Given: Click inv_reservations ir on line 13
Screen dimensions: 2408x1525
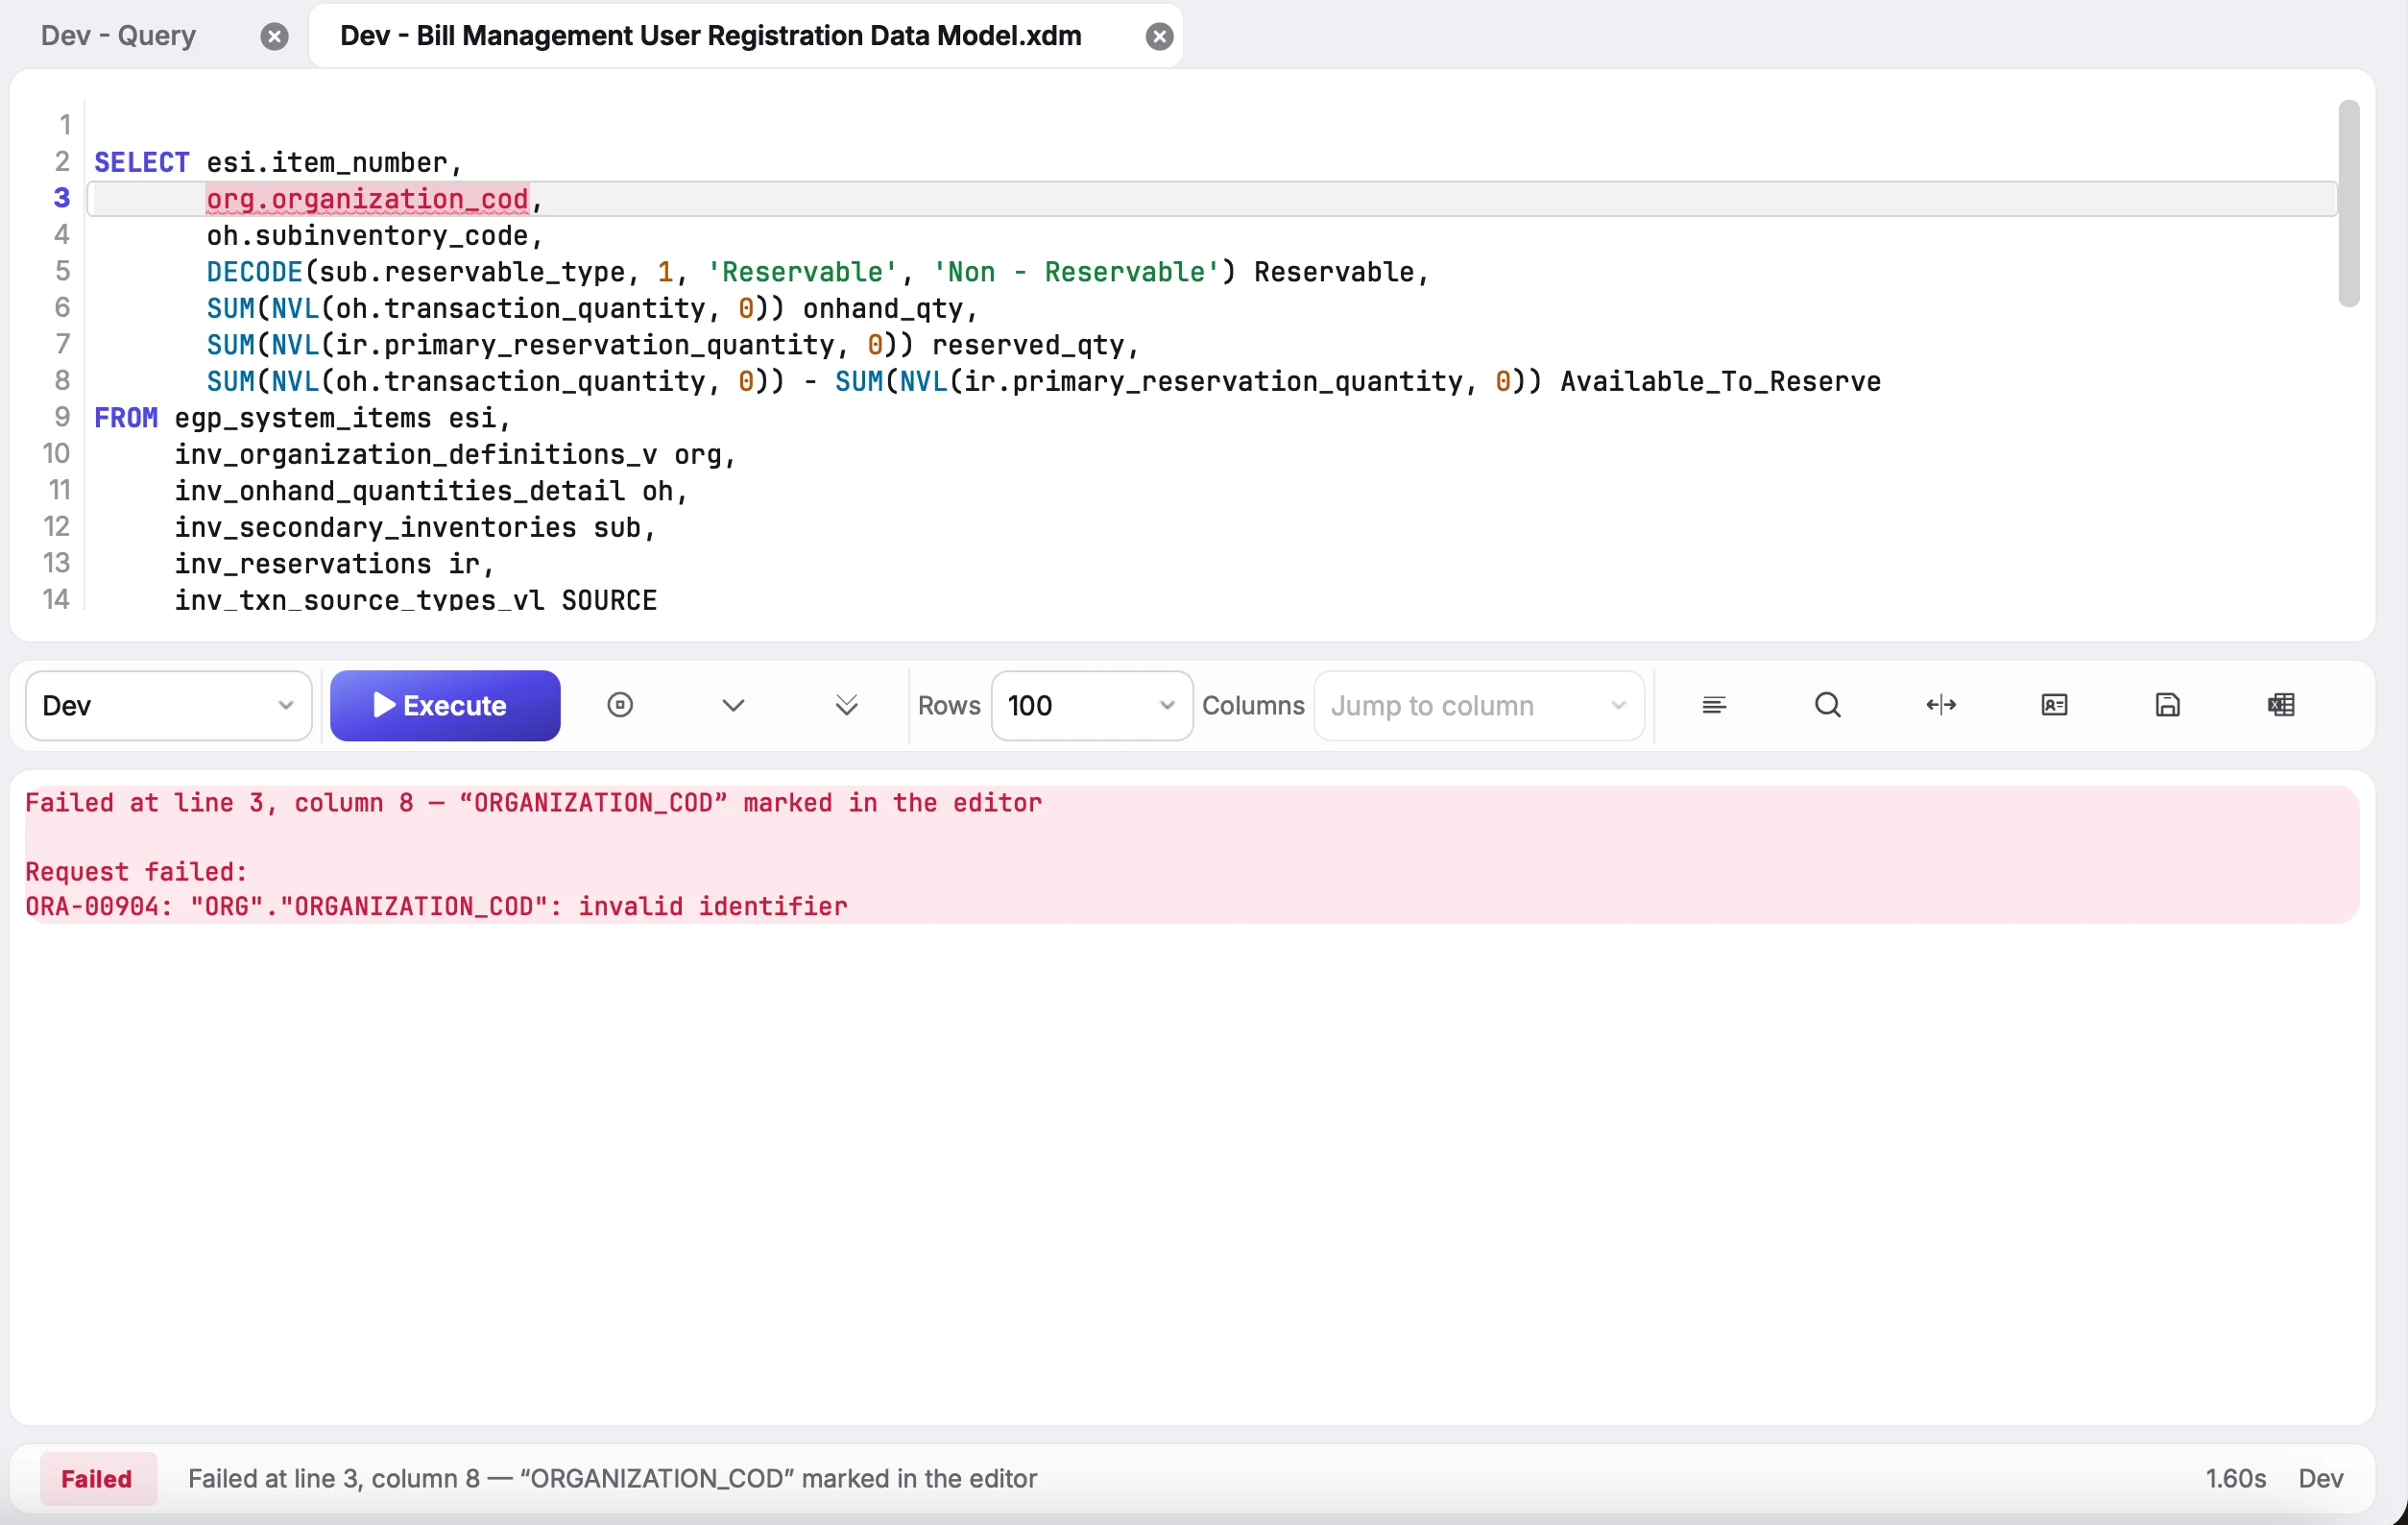Looking at the screenshot, I should pos(327,563).
